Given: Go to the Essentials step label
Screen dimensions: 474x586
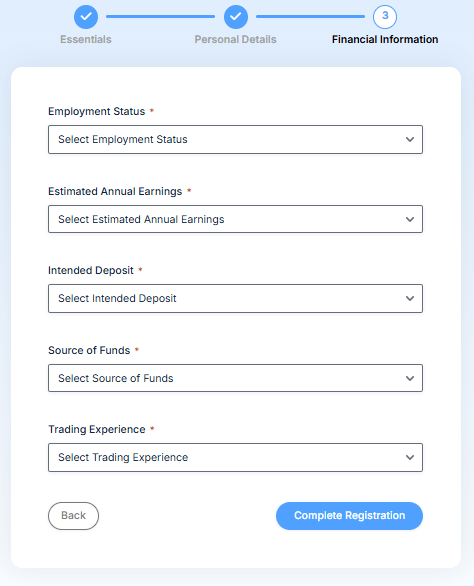Looking at the screenshot, I should [x=86, y=39].
